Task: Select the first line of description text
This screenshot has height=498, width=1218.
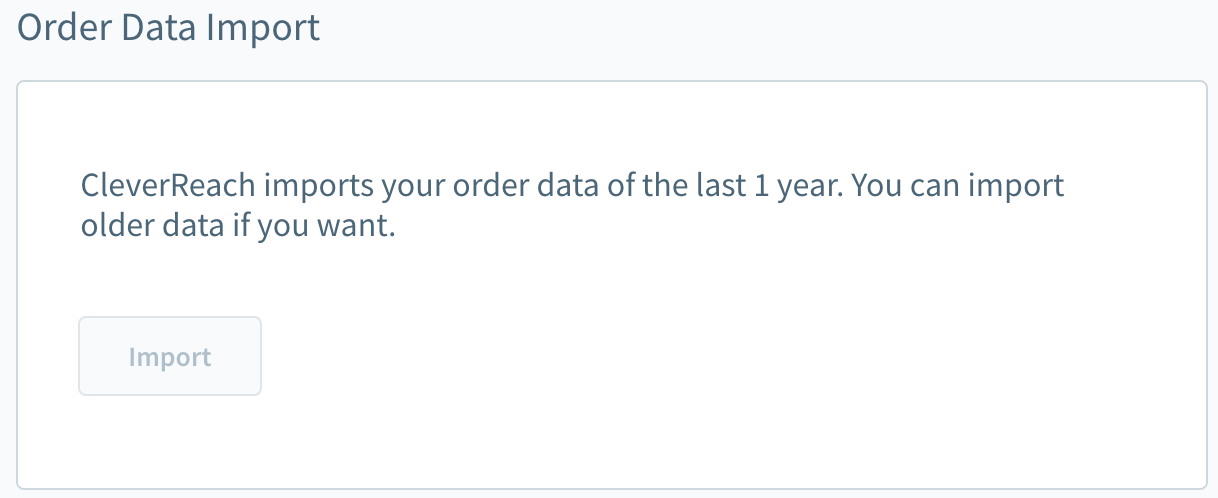Action: tap(572, 187)
